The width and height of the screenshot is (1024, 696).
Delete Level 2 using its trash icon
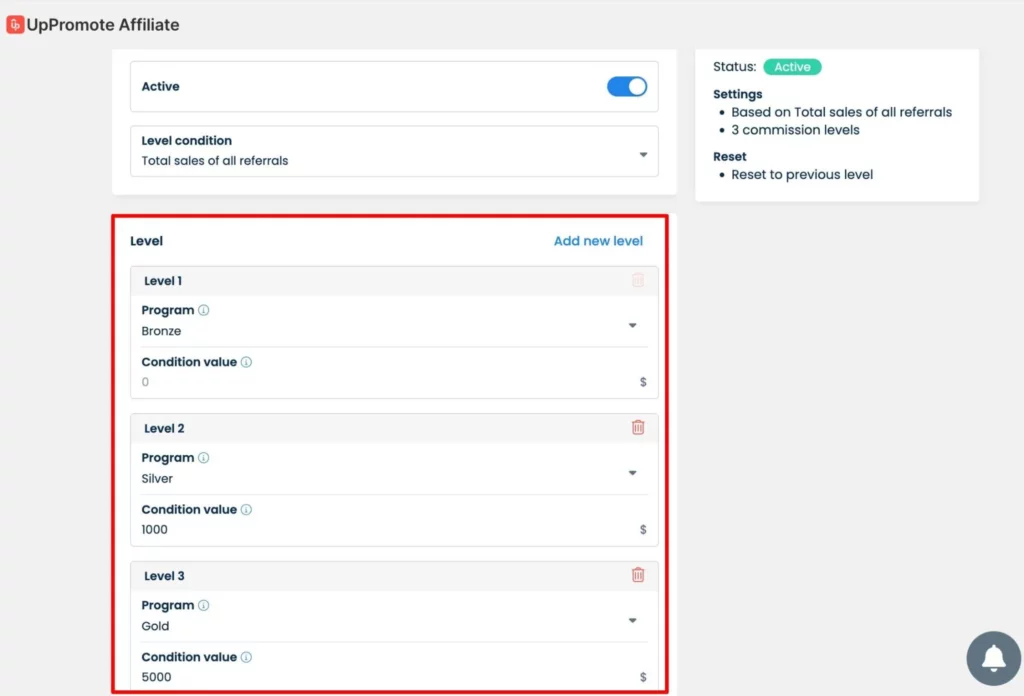[x=638, y=427]
